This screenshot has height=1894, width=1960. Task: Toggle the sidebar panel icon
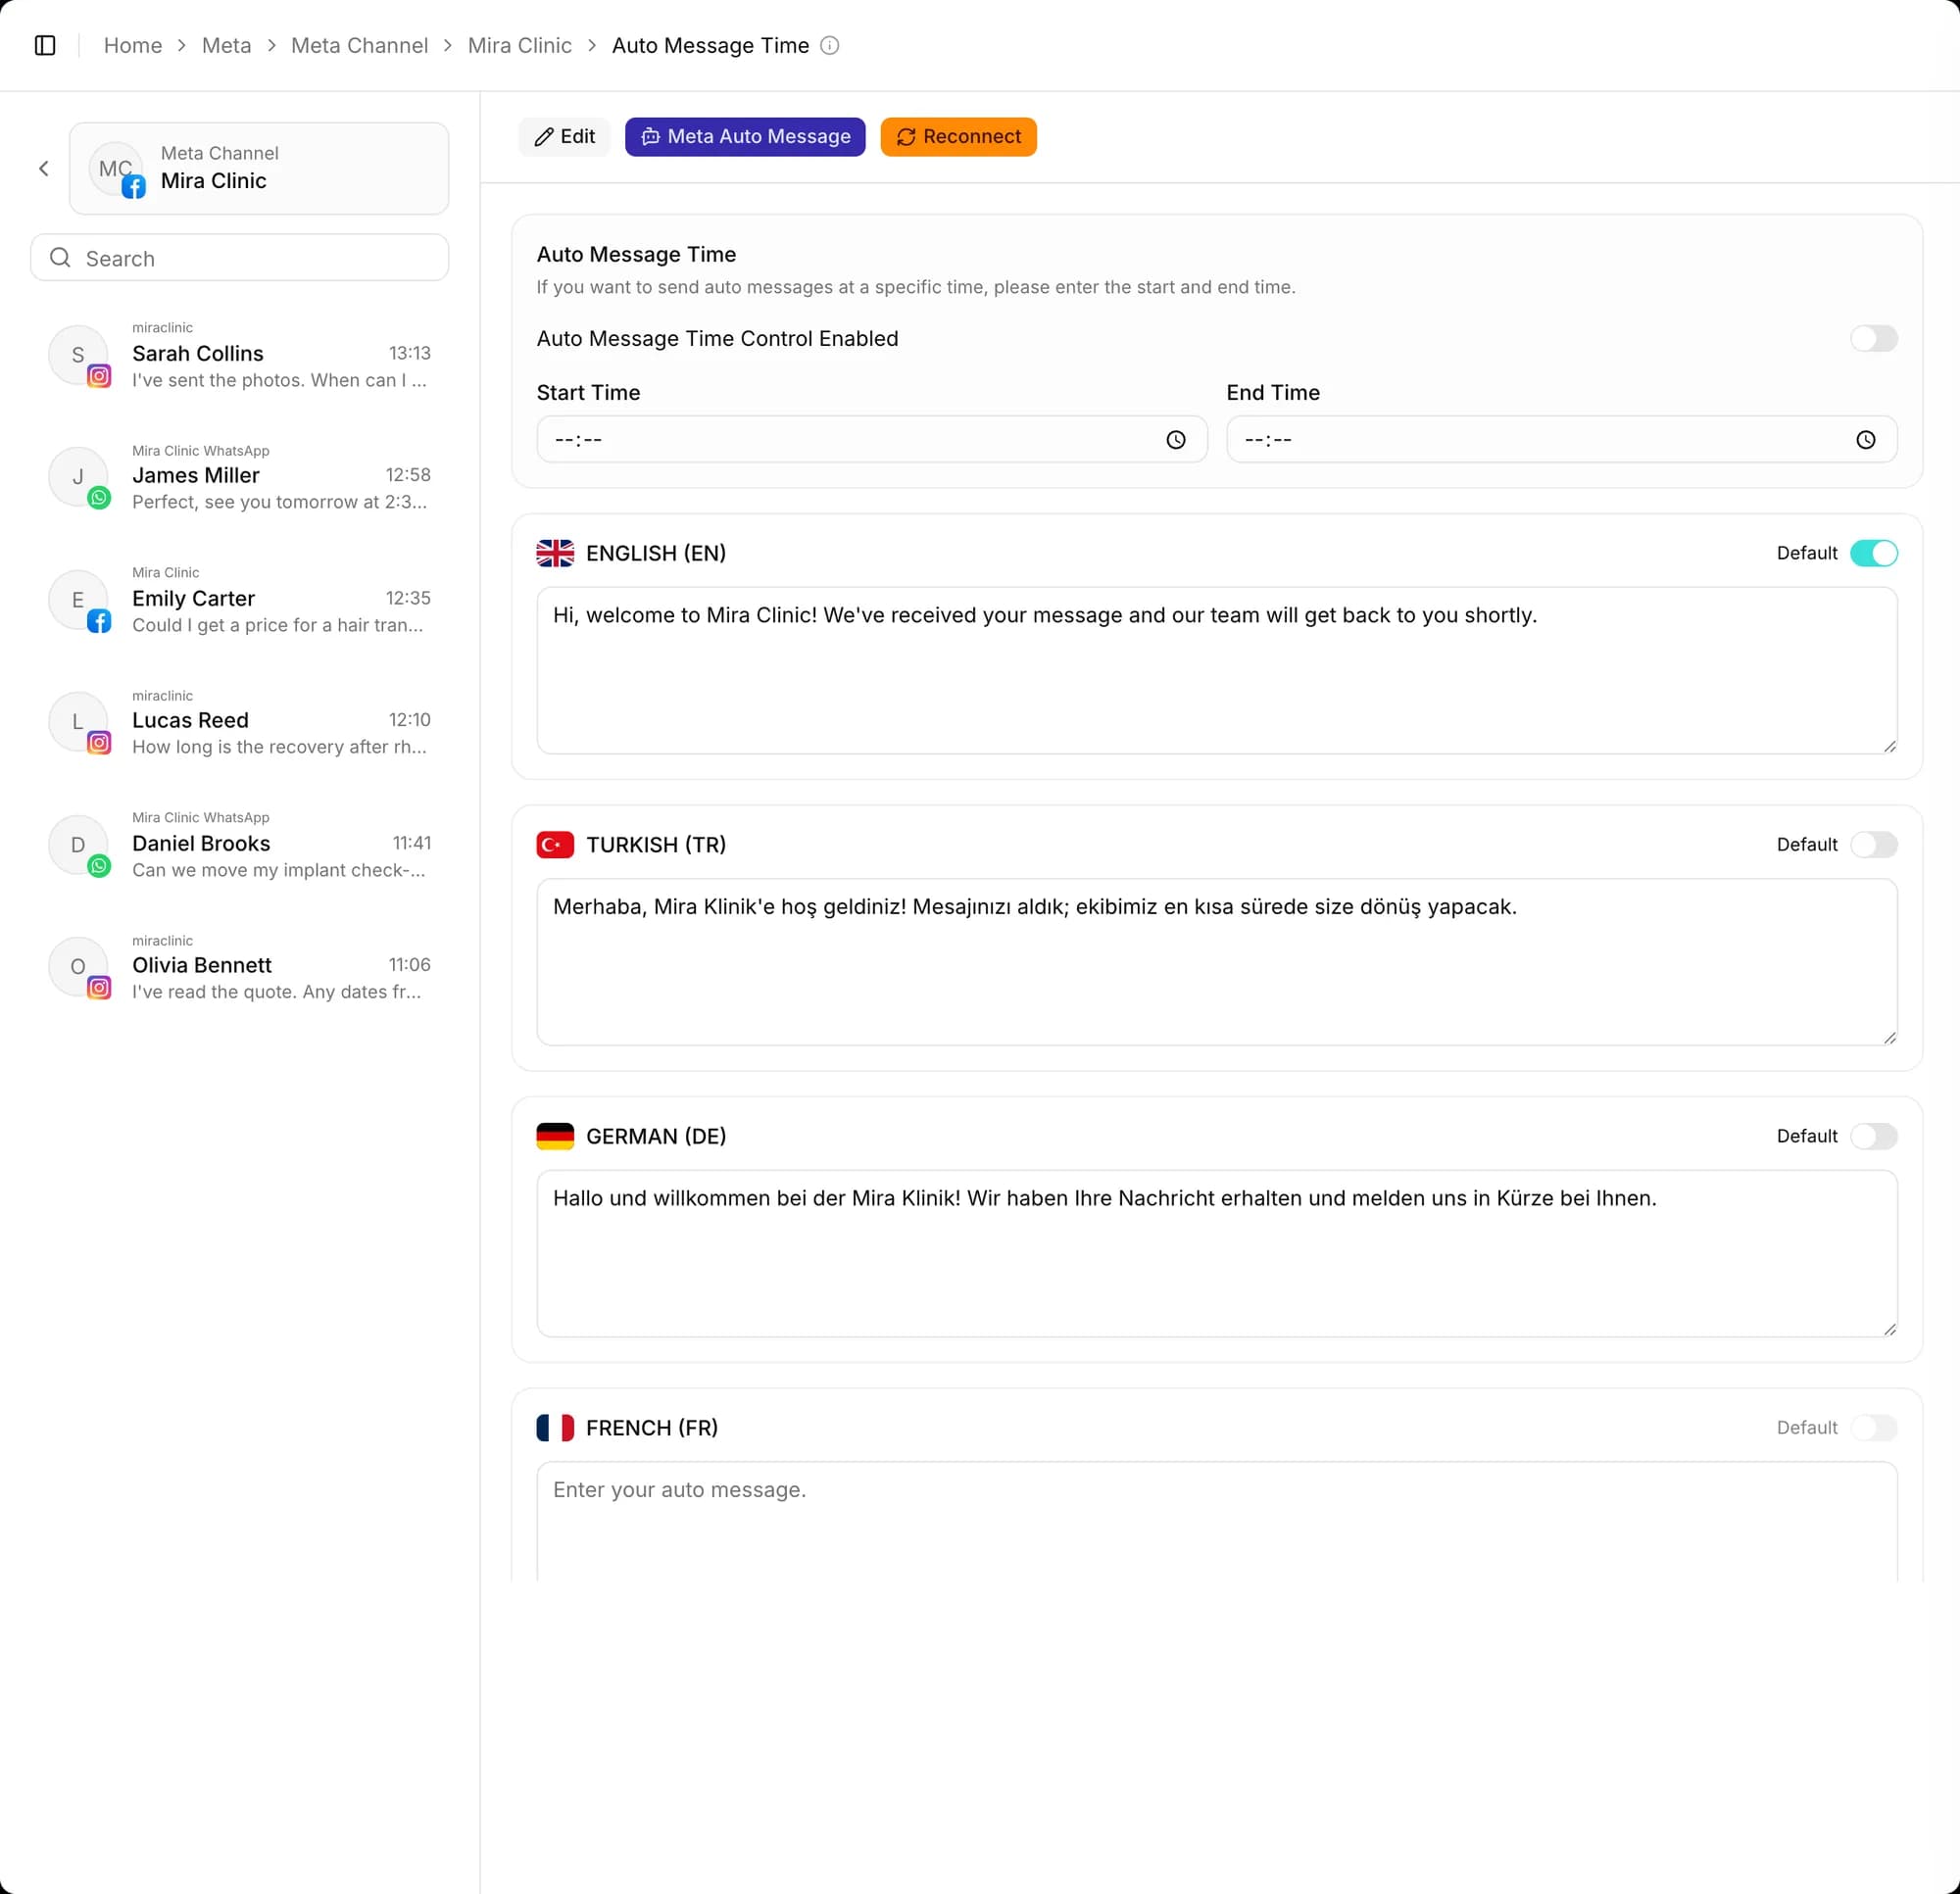(x=45, y=45)
